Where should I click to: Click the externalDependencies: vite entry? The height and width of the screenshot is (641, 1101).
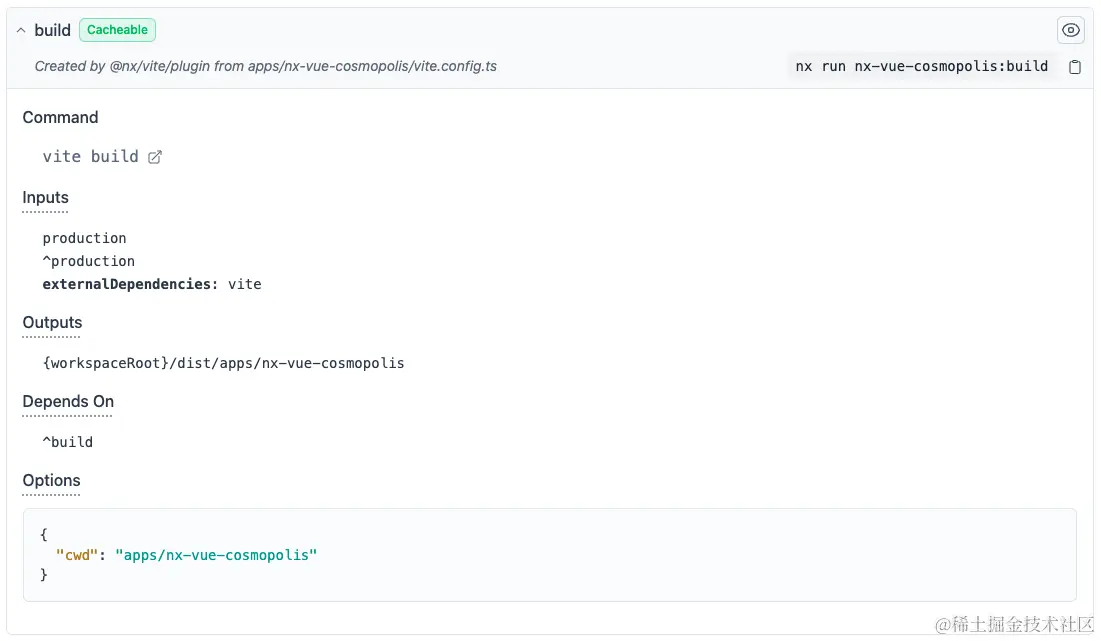coord(152,284)
